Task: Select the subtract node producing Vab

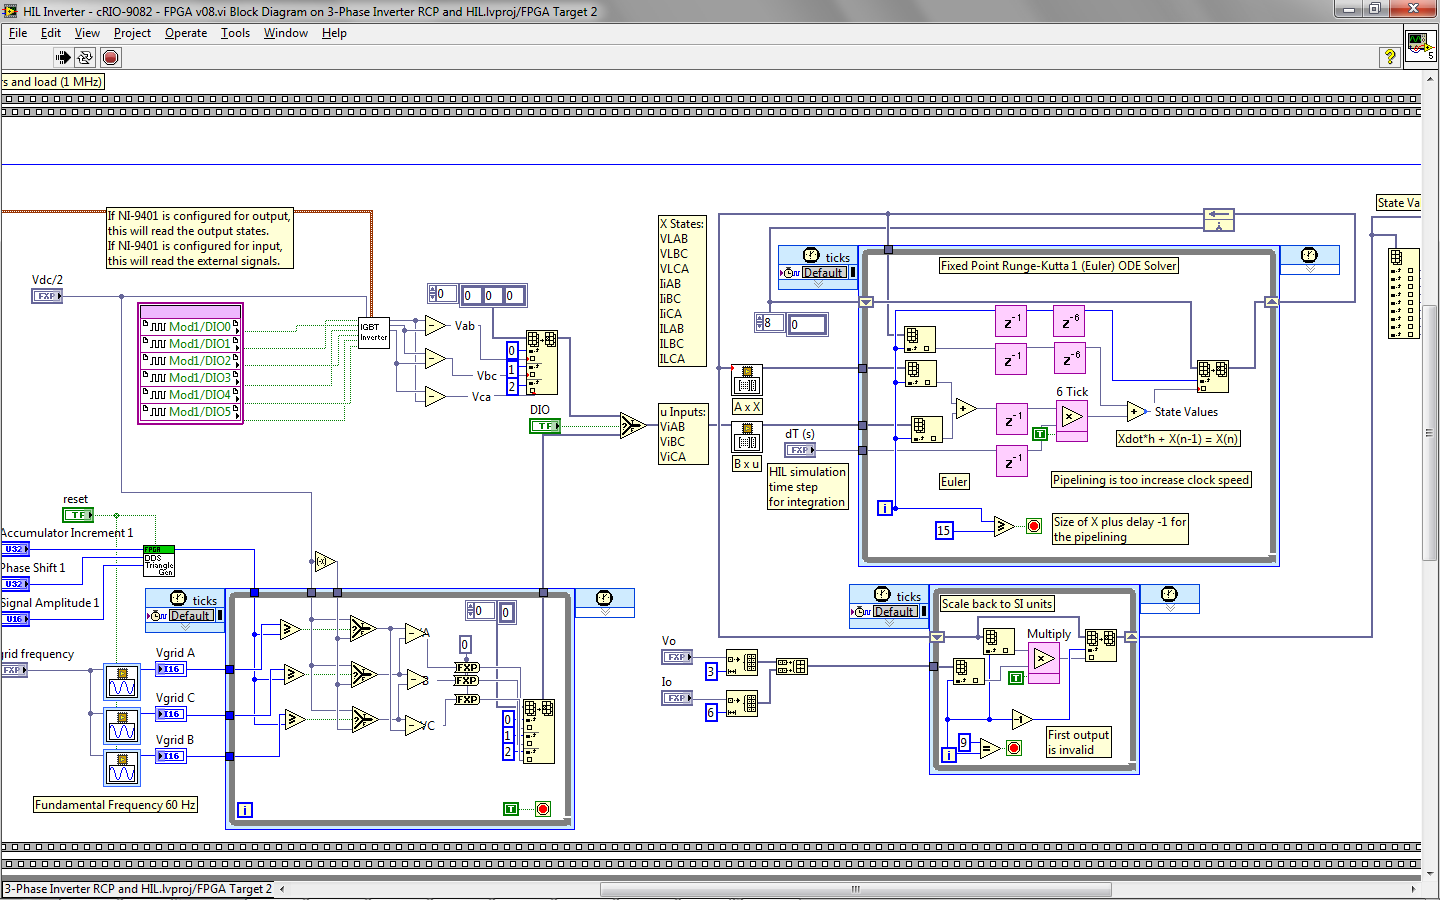Action: click(x=435, y=326)
